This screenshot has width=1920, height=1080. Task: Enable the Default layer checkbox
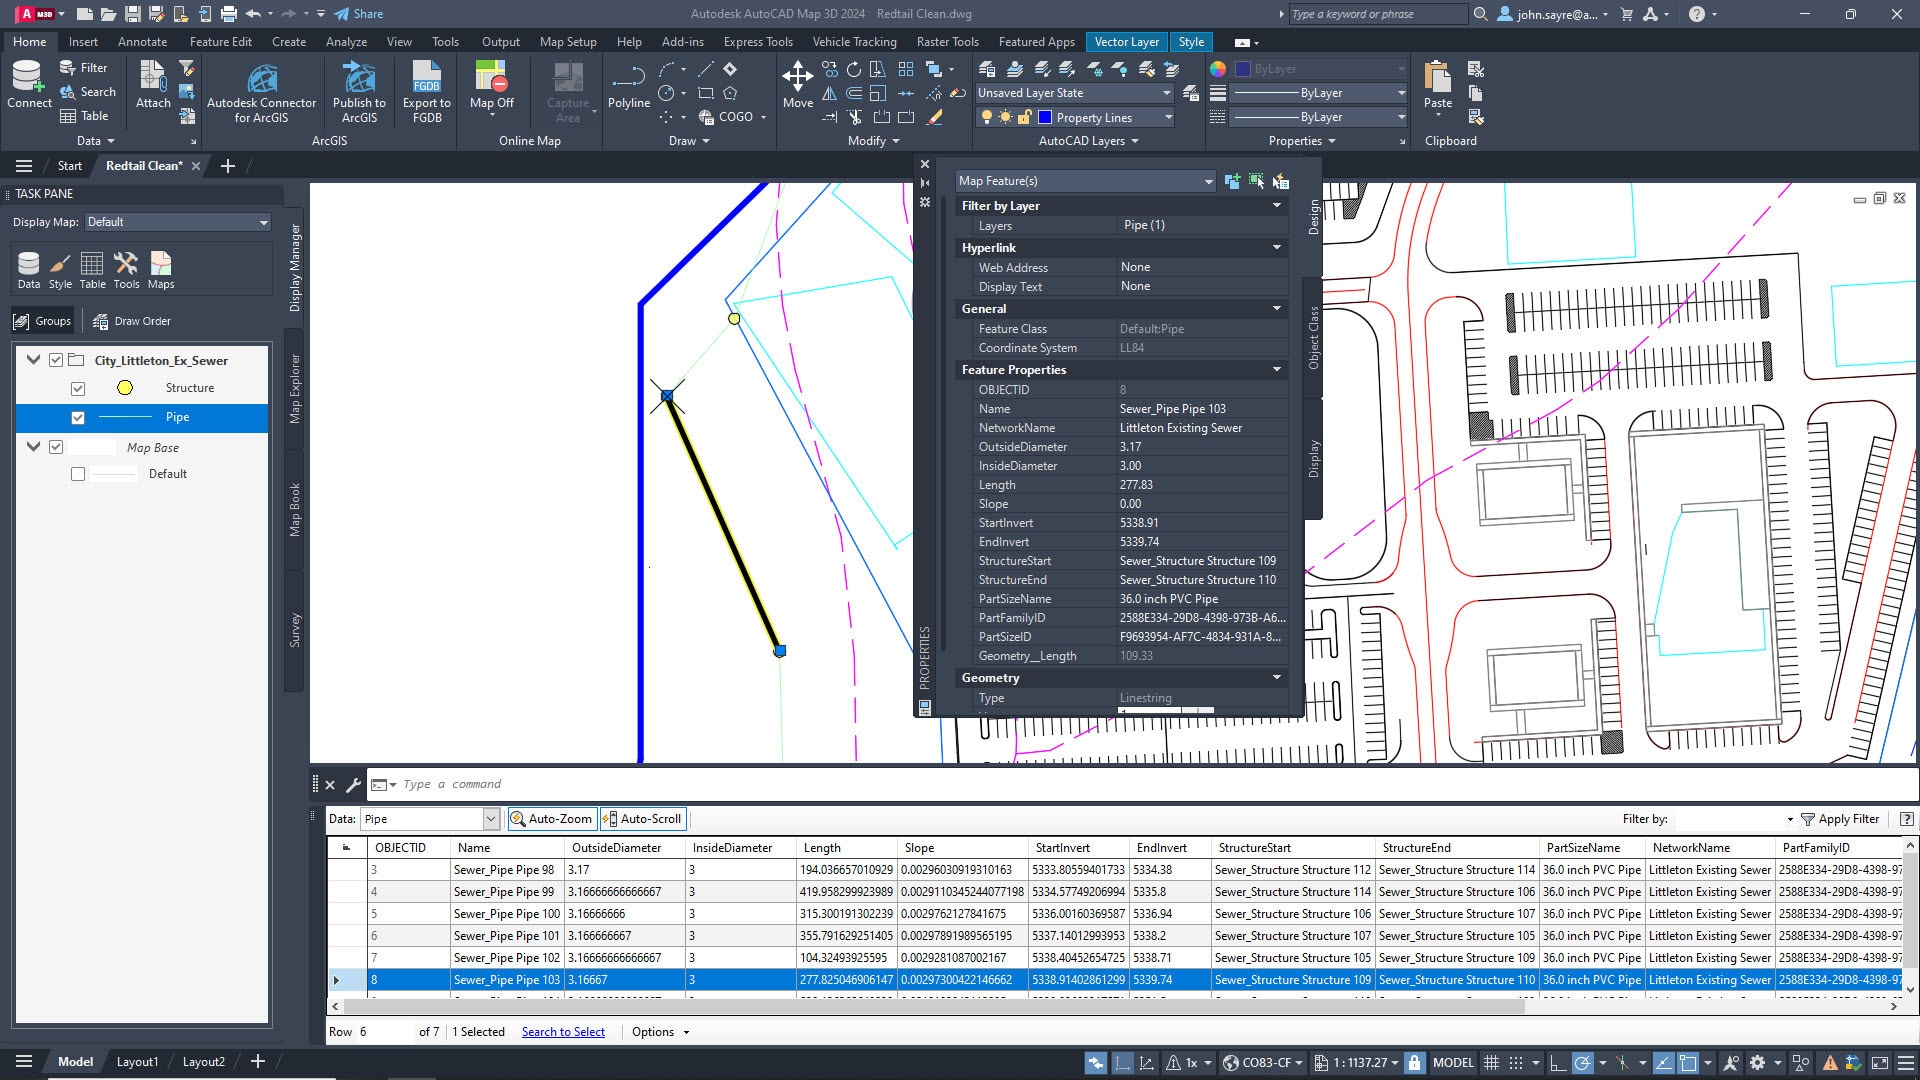tap(78, 474)
